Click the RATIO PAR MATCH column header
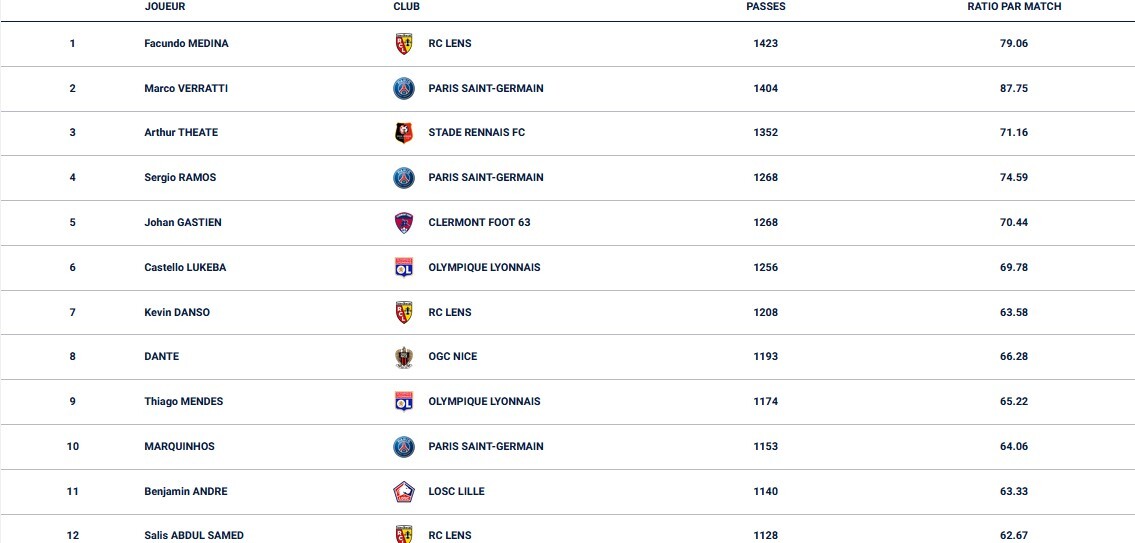Viewport: 1135px width, 543px height. click(x=1014, y=7)
